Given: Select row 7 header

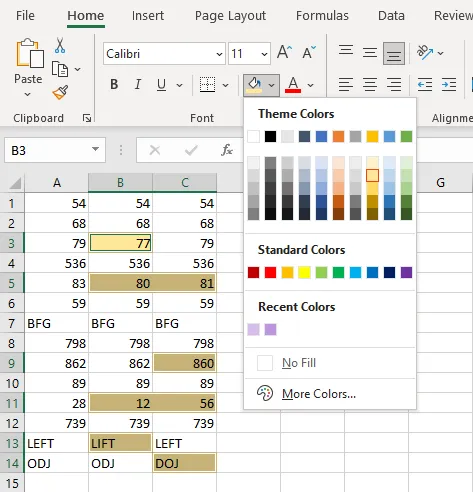Looking at the screenshot, I should pos(12,323).
